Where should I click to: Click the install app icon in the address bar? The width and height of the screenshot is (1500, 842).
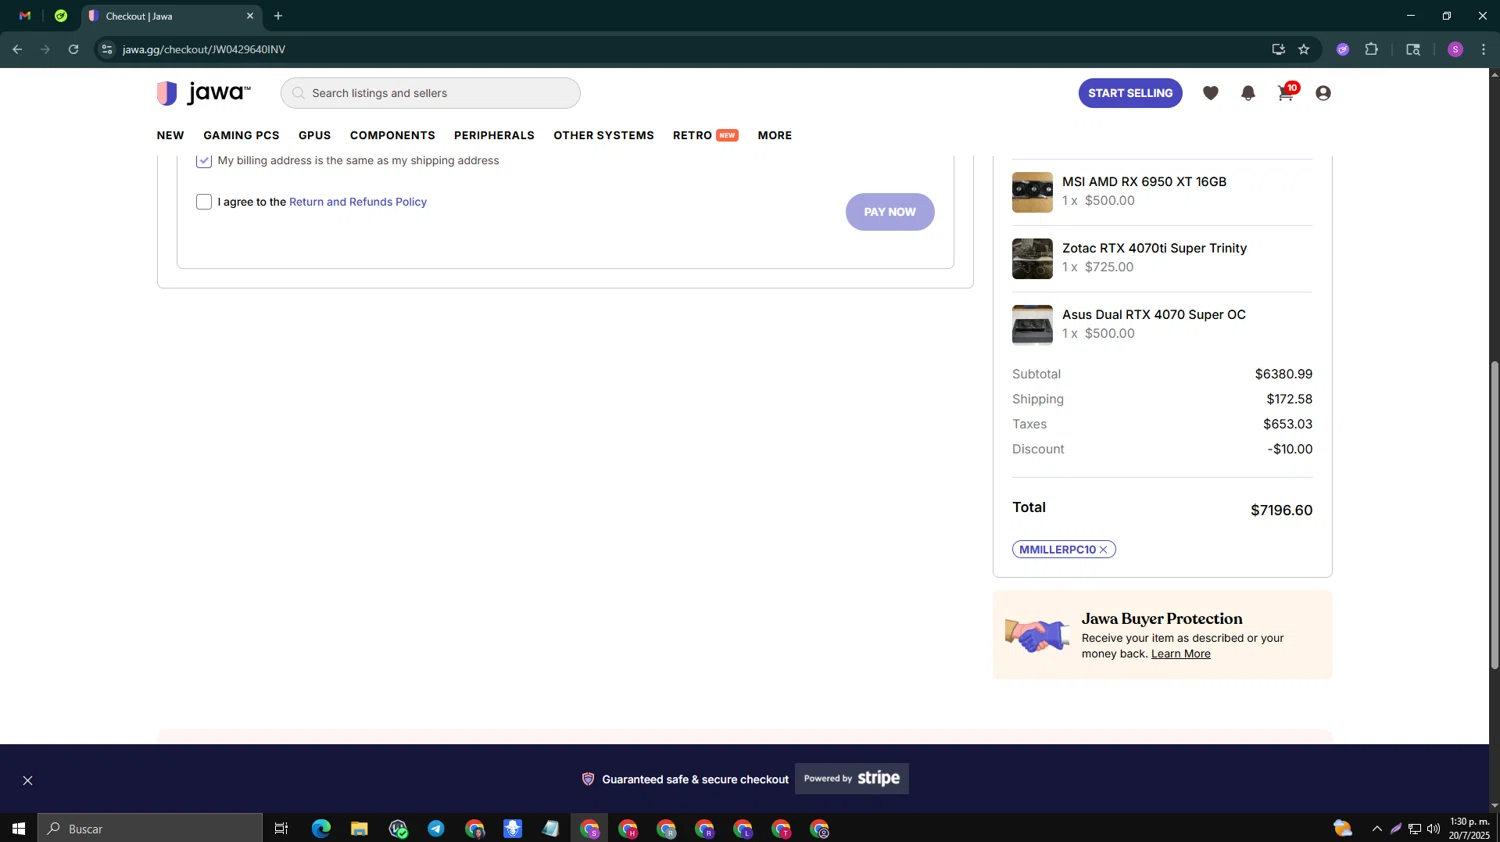tap(1278, 49)
